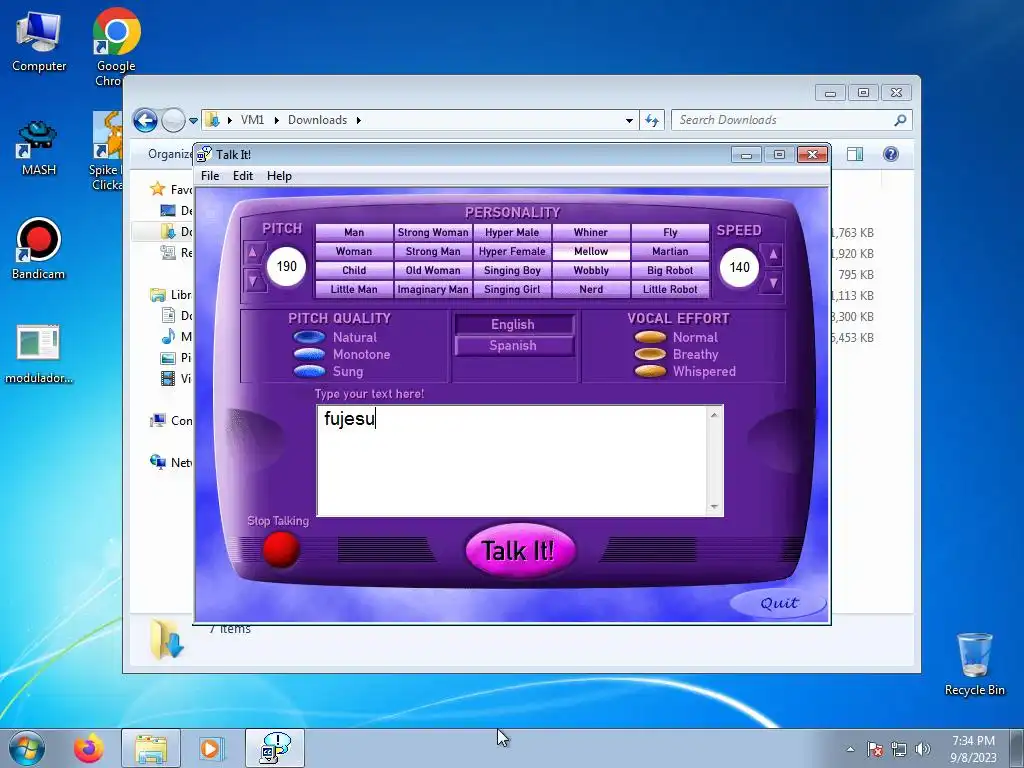
Task: Pick the Nerd personality
Action: click(591, 289)
